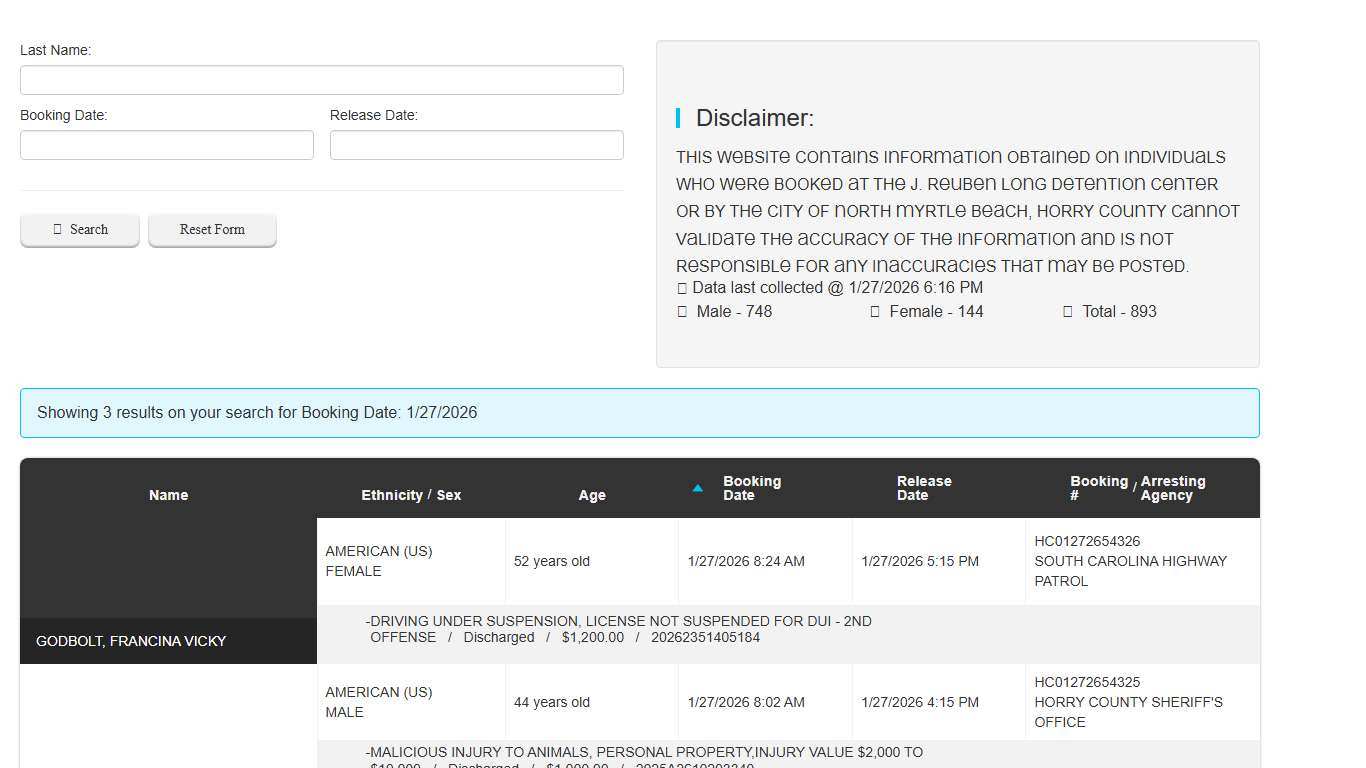Screen dimensions: 1366x768
Task: Sort by Ethnicity / Sex column header
Action: coord(411,495)
